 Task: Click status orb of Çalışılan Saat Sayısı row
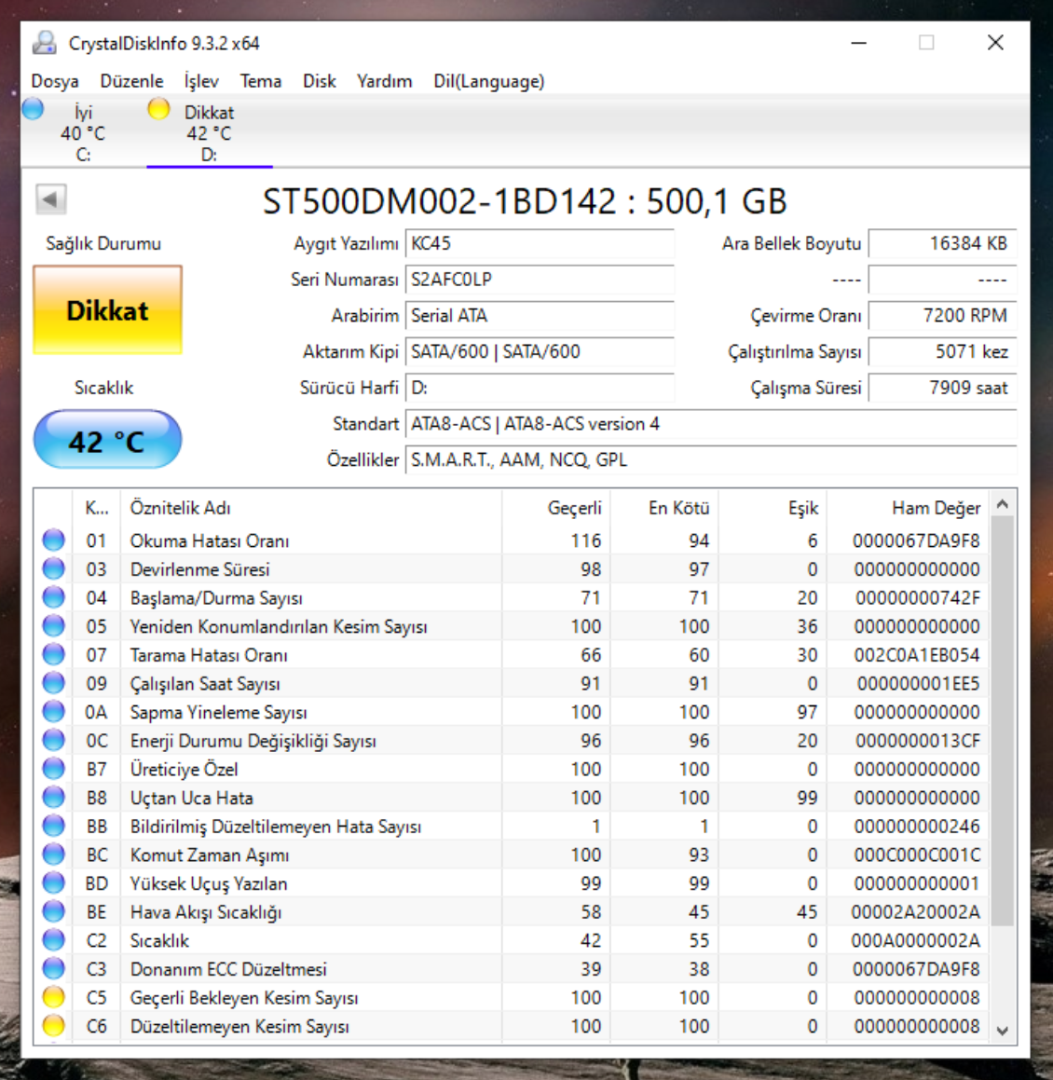tap(54, 683)
